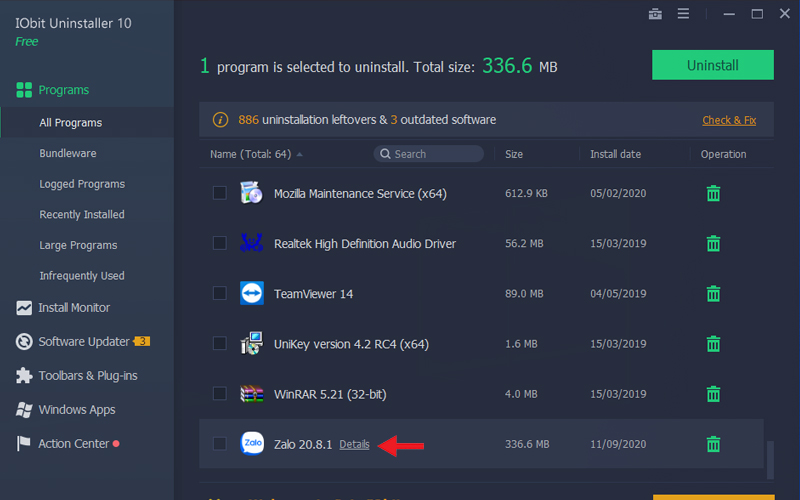Check the TeamViewer 14 checkbox
This screenshot has width=800, height=500.
tap(219, 293)
